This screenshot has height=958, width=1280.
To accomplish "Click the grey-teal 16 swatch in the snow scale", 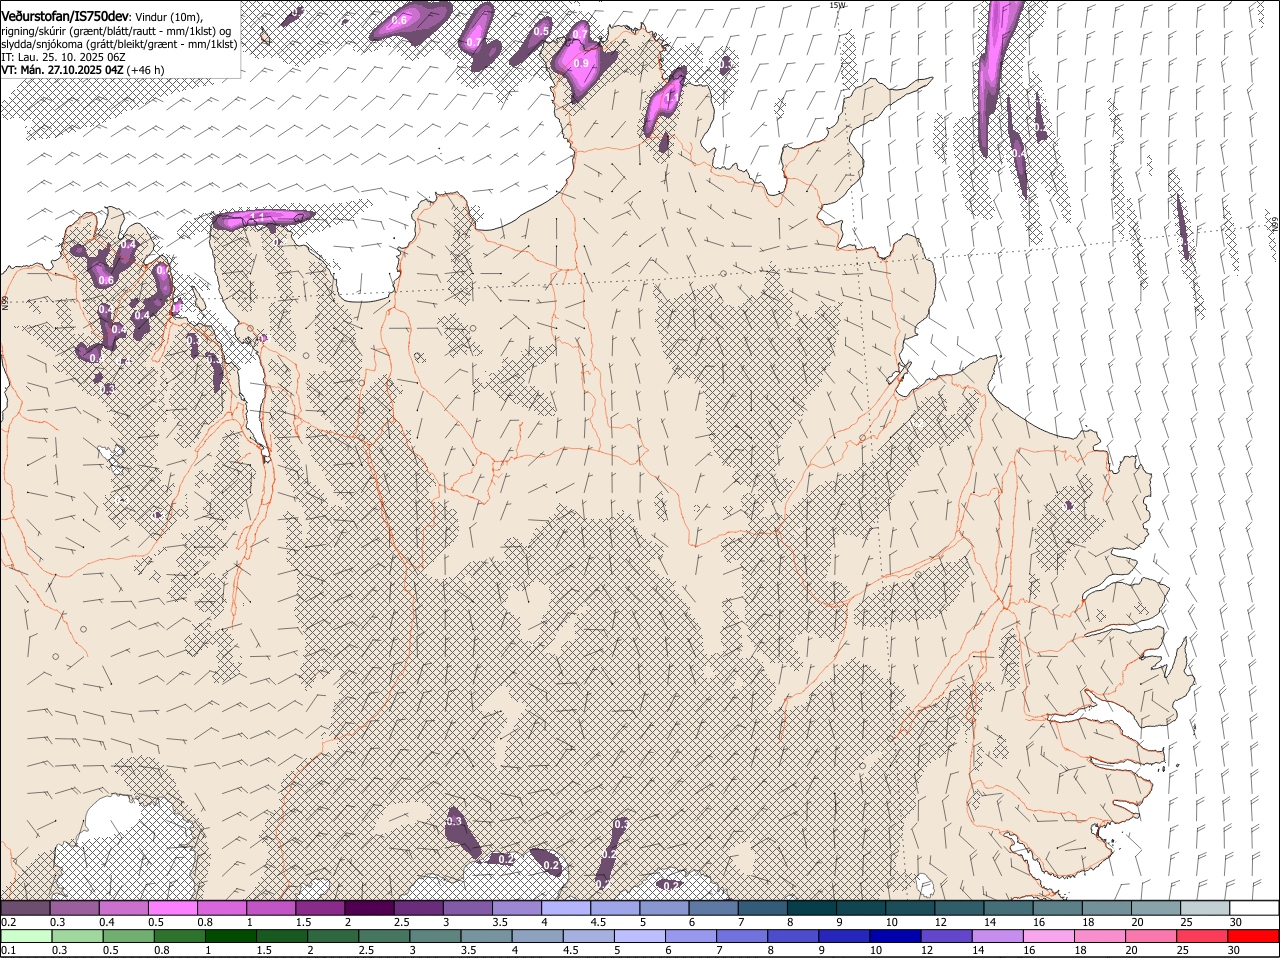I will (x=1056, y=907).
